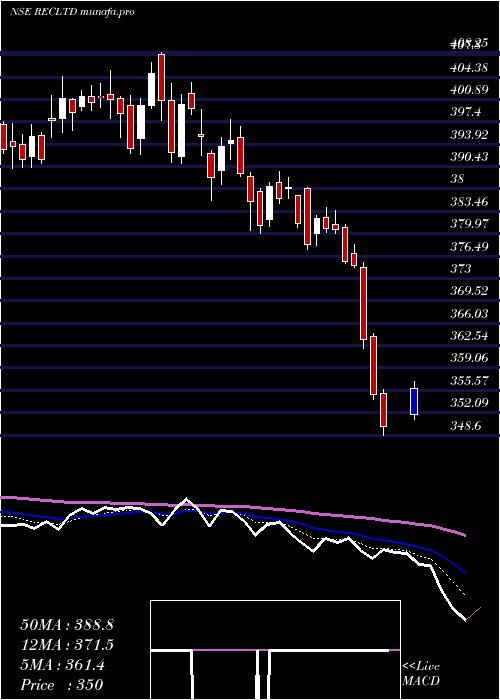Screen dimensions: 500x700
Task: Select the 404.38 price level label
Action: tap(469, 67)
